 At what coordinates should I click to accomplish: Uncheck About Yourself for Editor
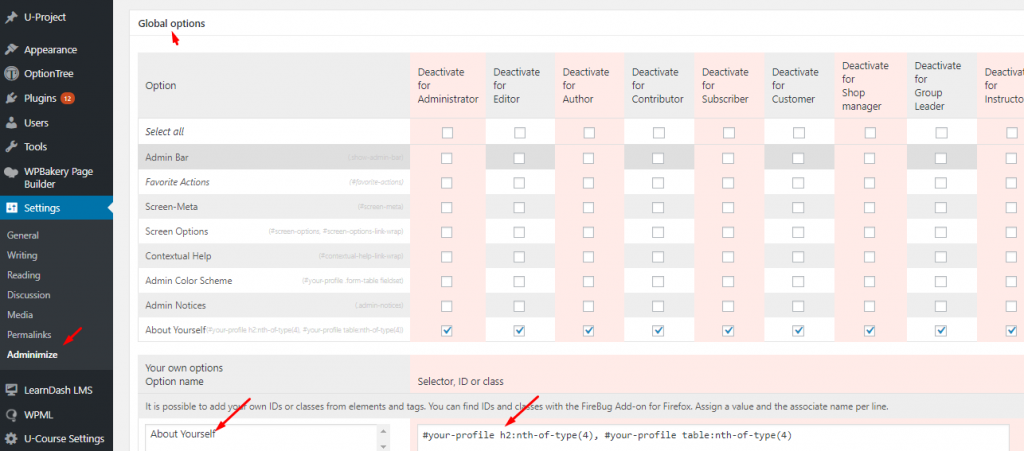click(519, 331)
